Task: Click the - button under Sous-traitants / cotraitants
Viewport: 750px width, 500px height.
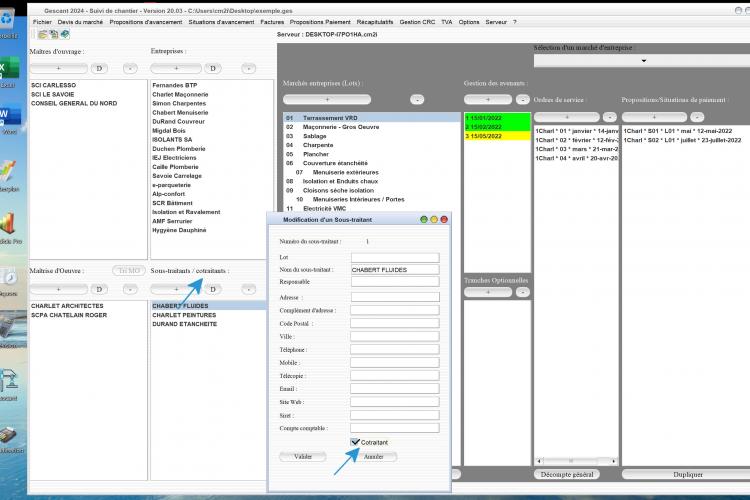Action: (248, 289)
